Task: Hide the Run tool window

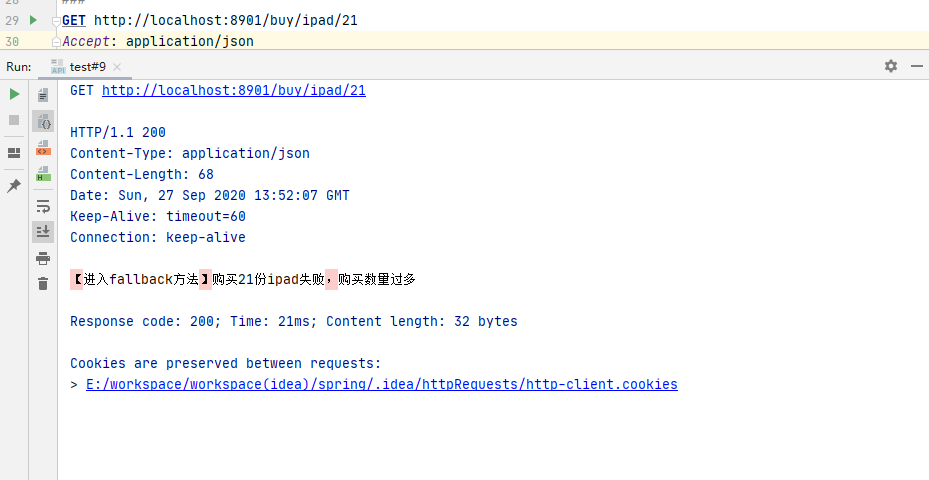Action: [x=915, y=66]
